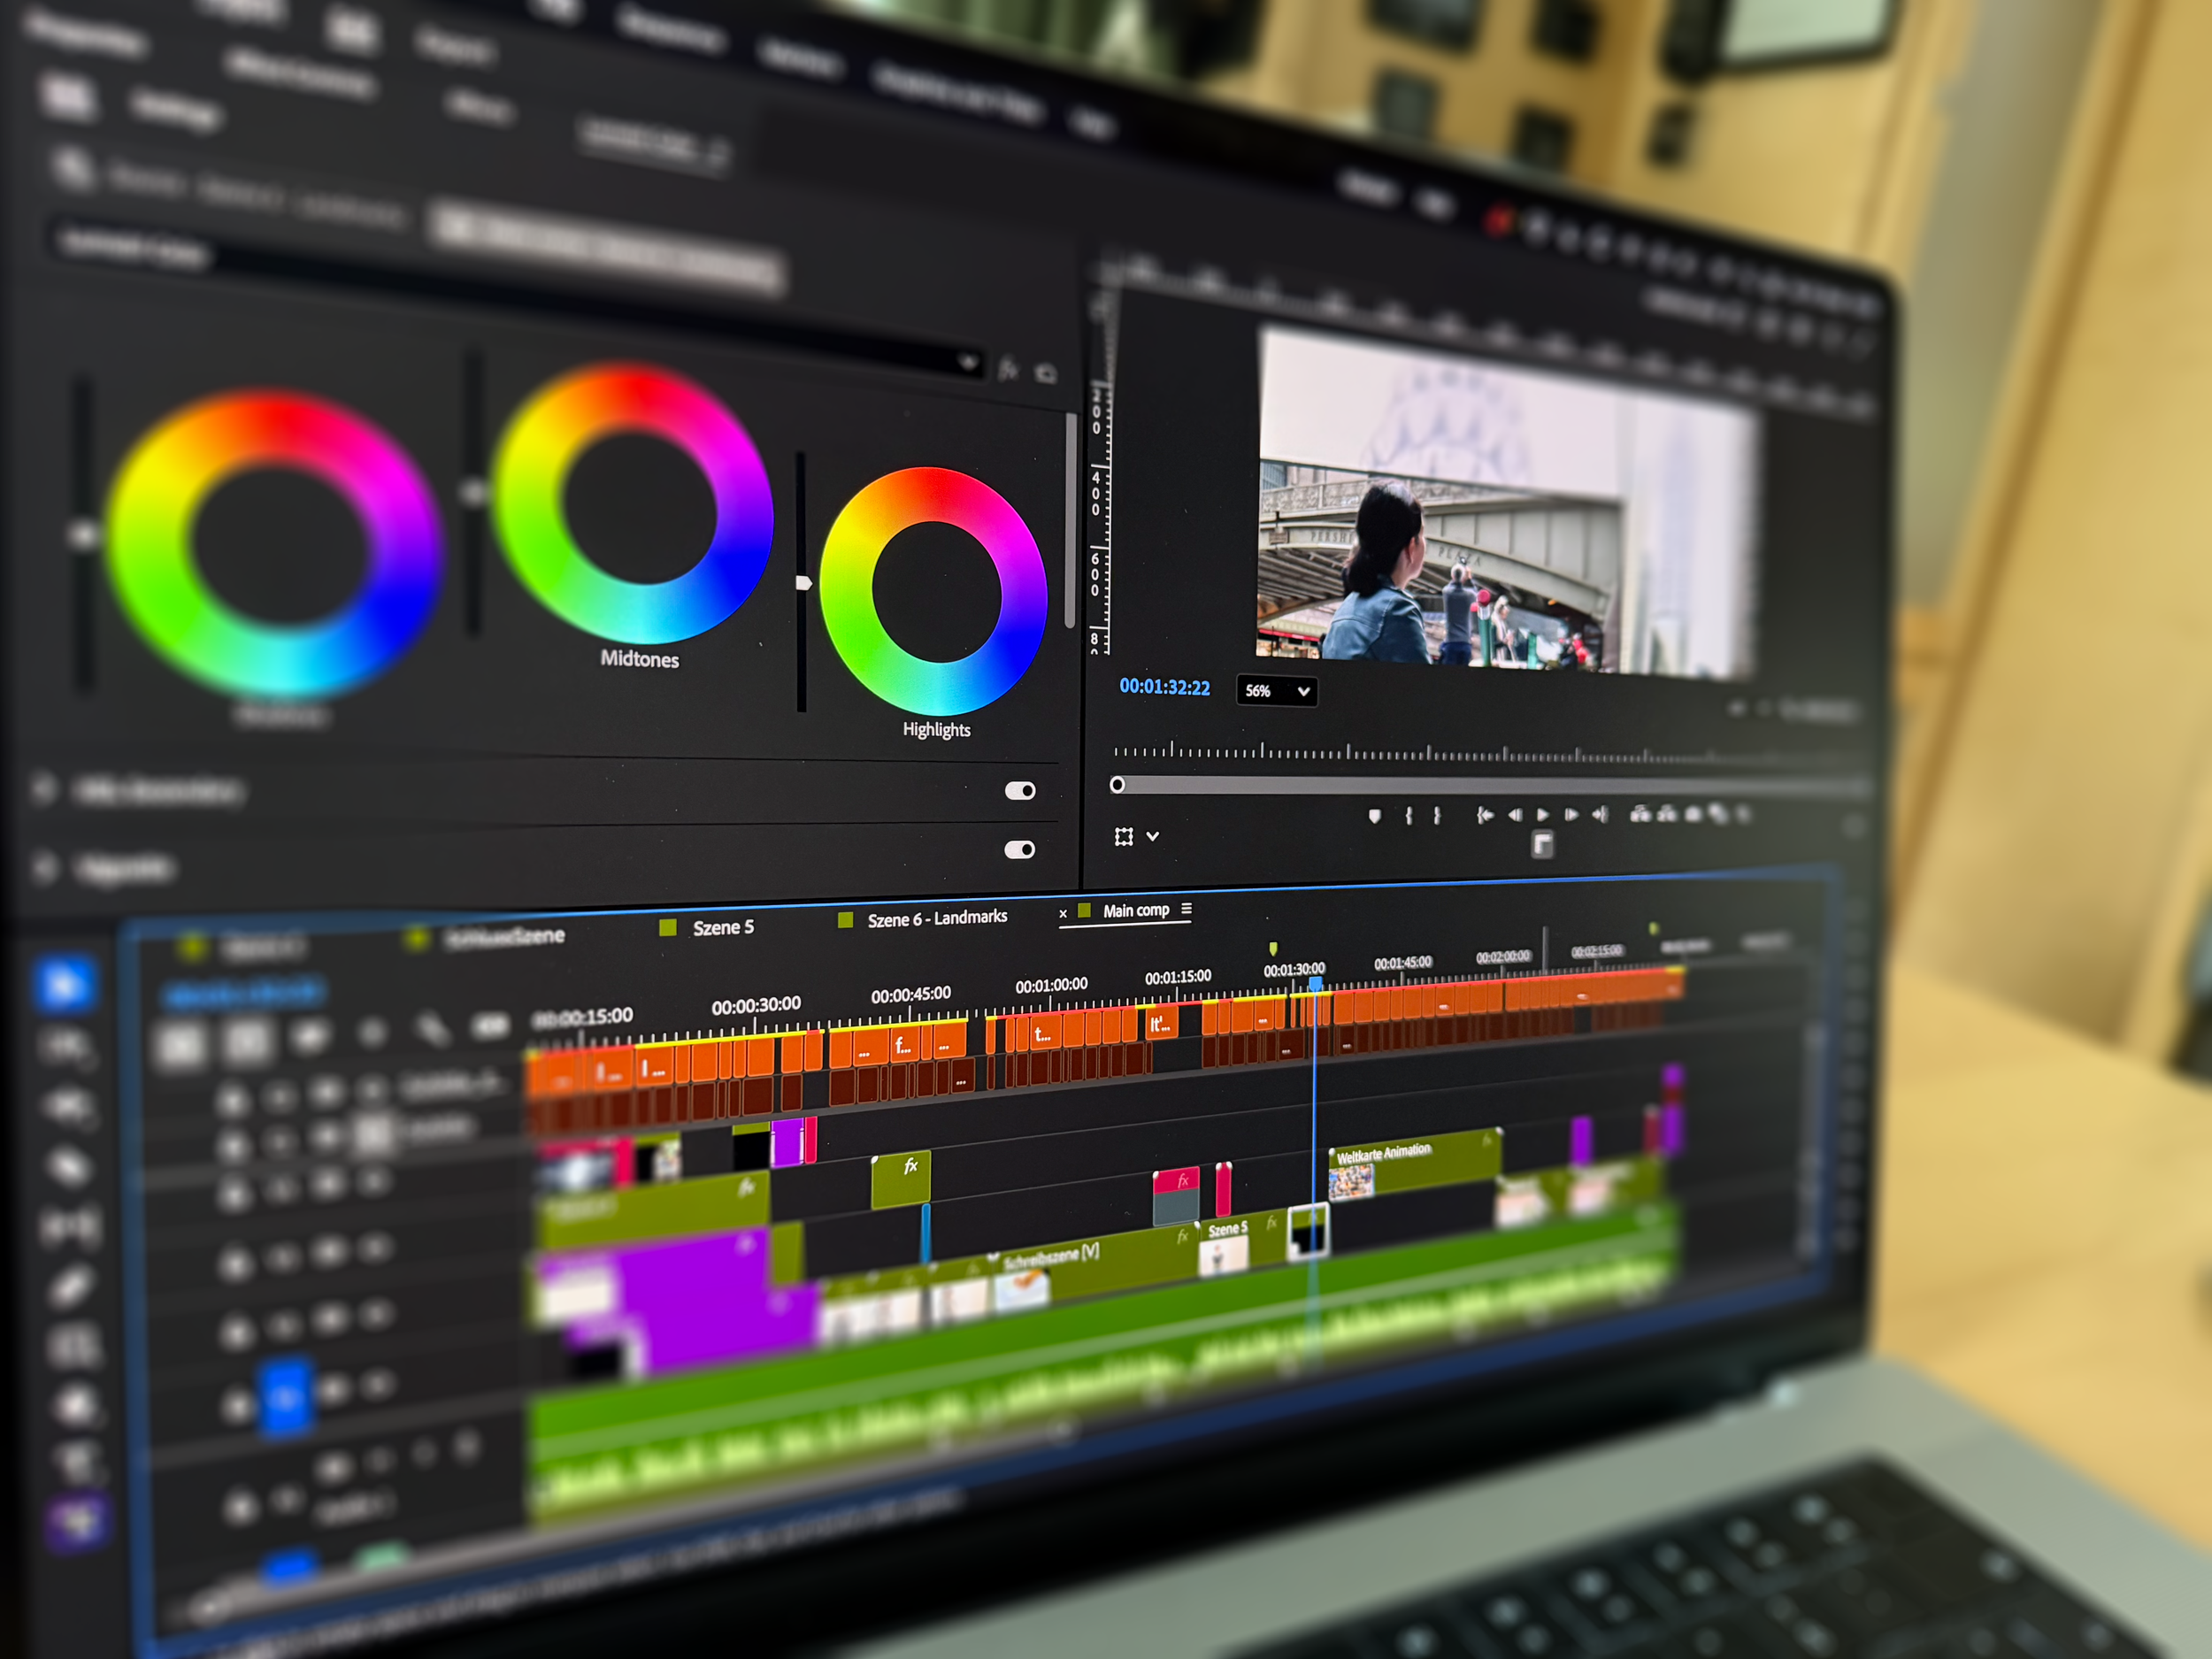Click the Mark In bracket icon
Viewport: 2212px width, 1659px height.
1408,815
